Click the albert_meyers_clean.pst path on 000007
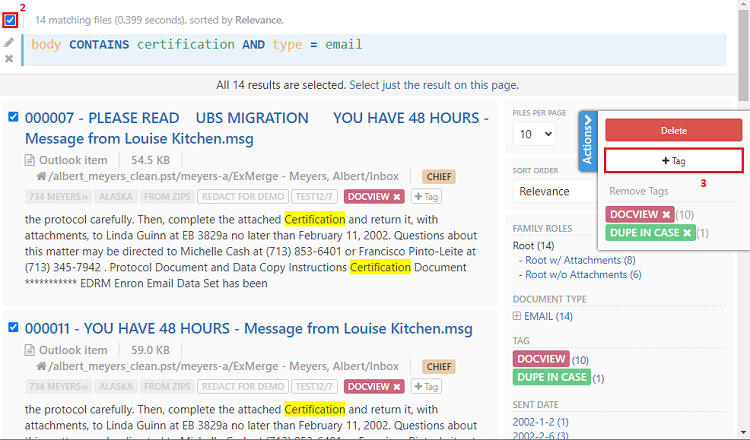 click(x=223, y=176)
